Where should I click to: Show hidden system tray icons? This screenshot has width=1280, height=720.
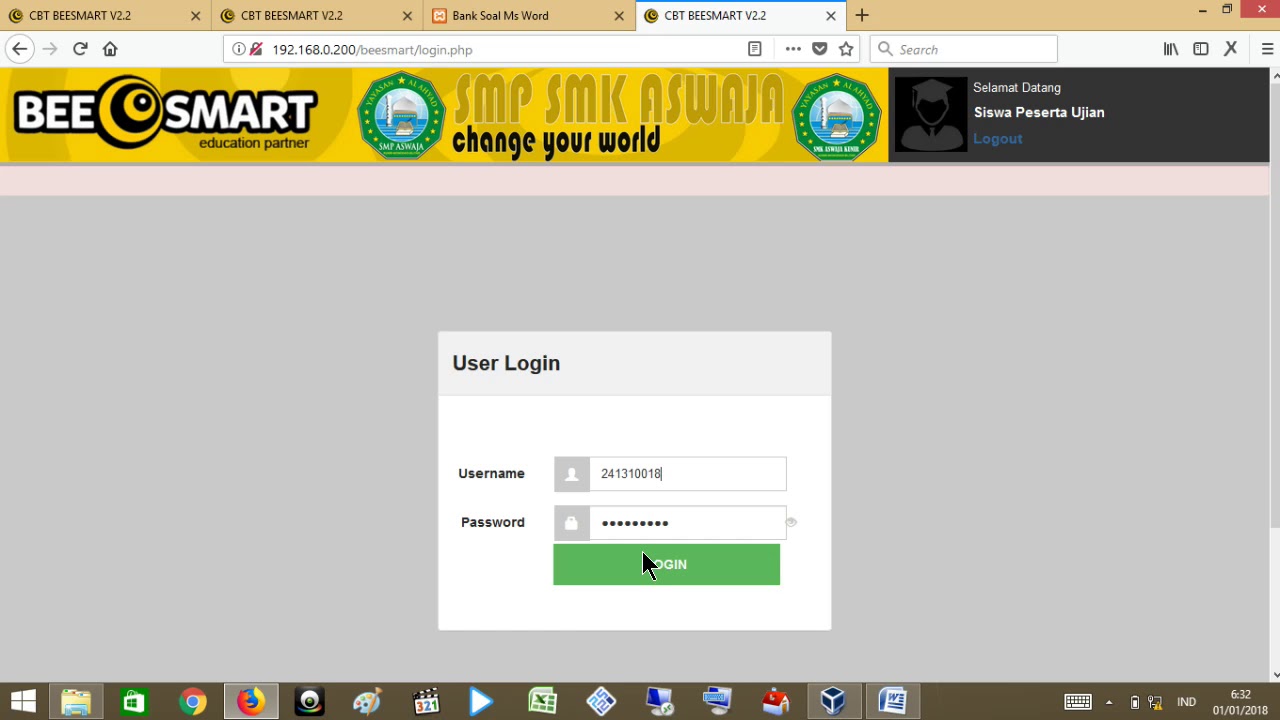pos(1109,702)
